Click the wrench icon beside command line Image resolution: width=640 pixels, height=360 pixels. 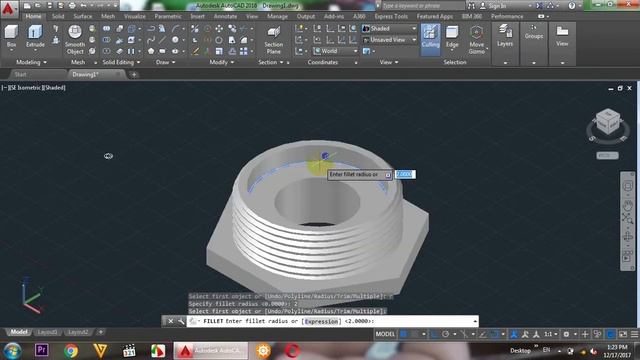pyautogui.click(x=181, y=321)
